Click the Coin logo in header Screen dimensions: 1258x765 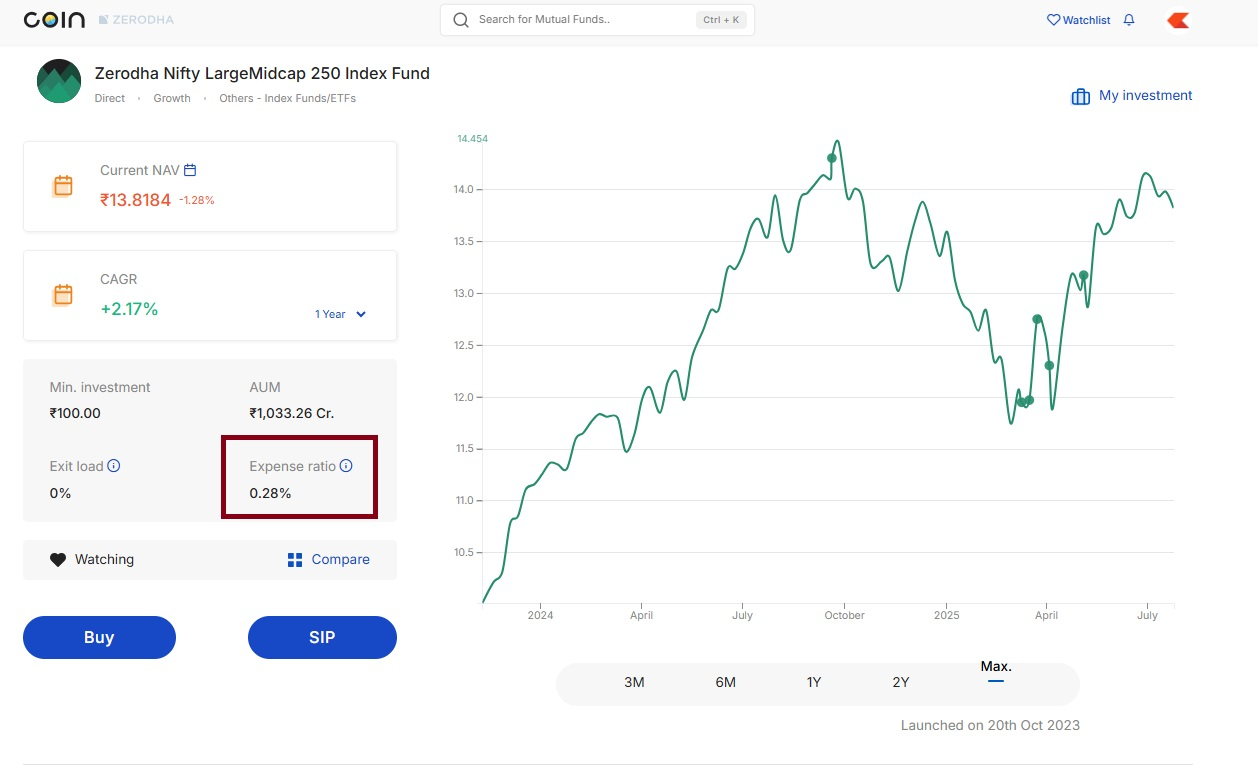(x=54, y=20)
